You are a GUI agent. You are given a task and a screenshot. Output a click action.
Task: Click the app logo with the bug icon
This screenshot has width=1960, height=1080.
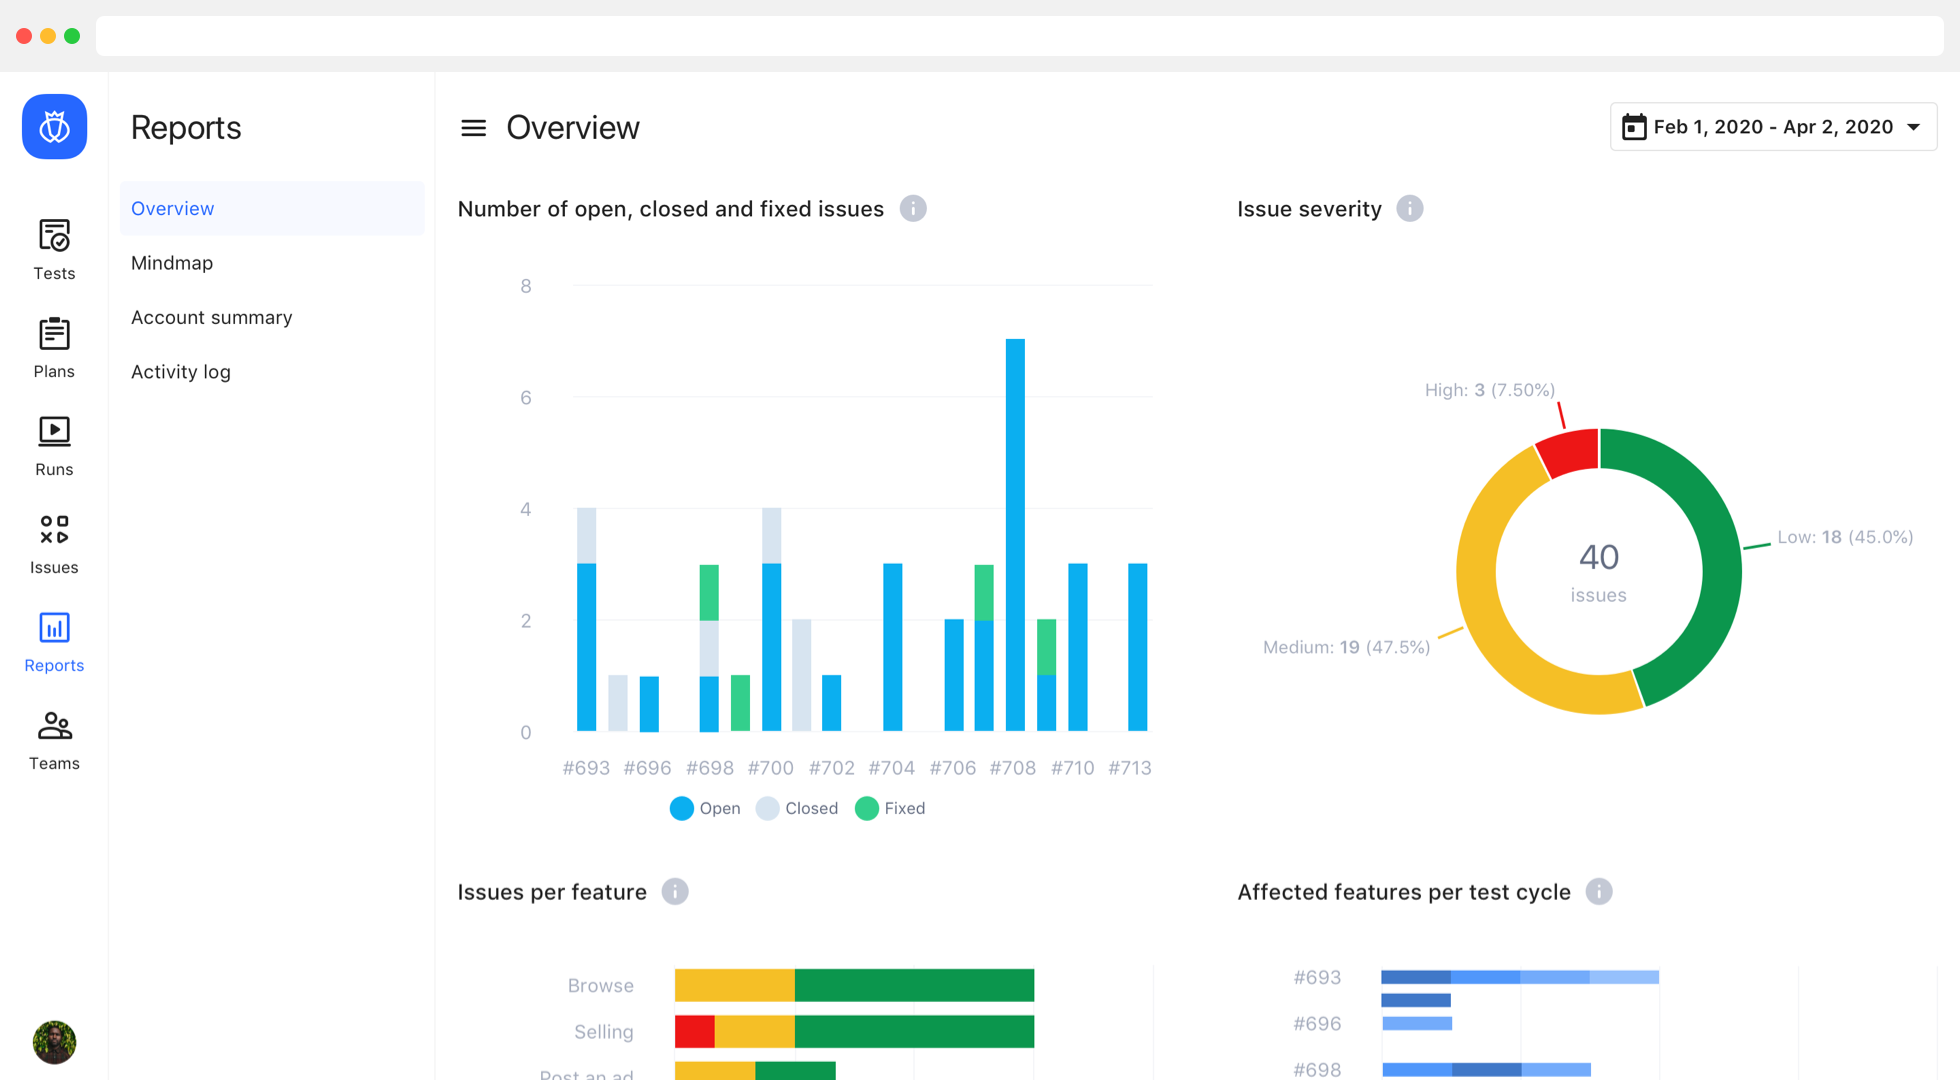pyautogui.click(x=54, y=127)
